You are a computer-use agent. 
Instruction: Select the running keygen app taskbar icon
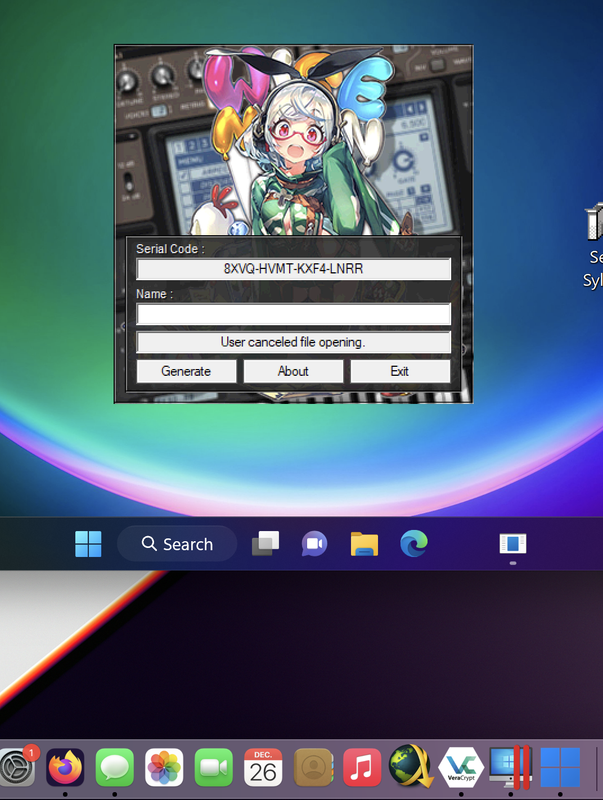pyautogui.click(x=513, y=544)
